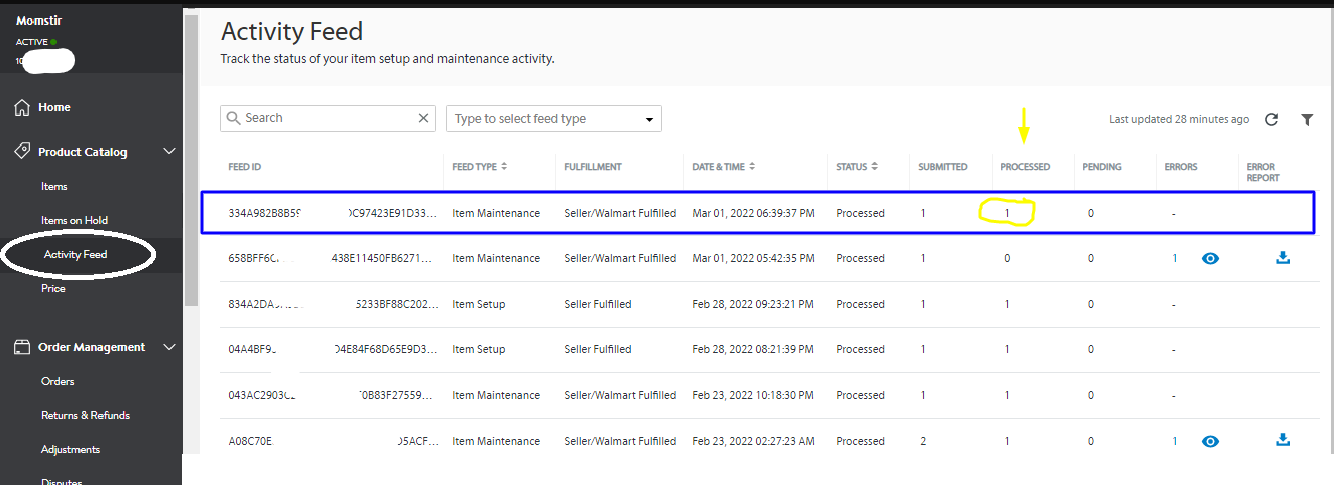Collapse the Order Management section chevron
Screen dimensions: 1334x485
[x=169, y=347]
